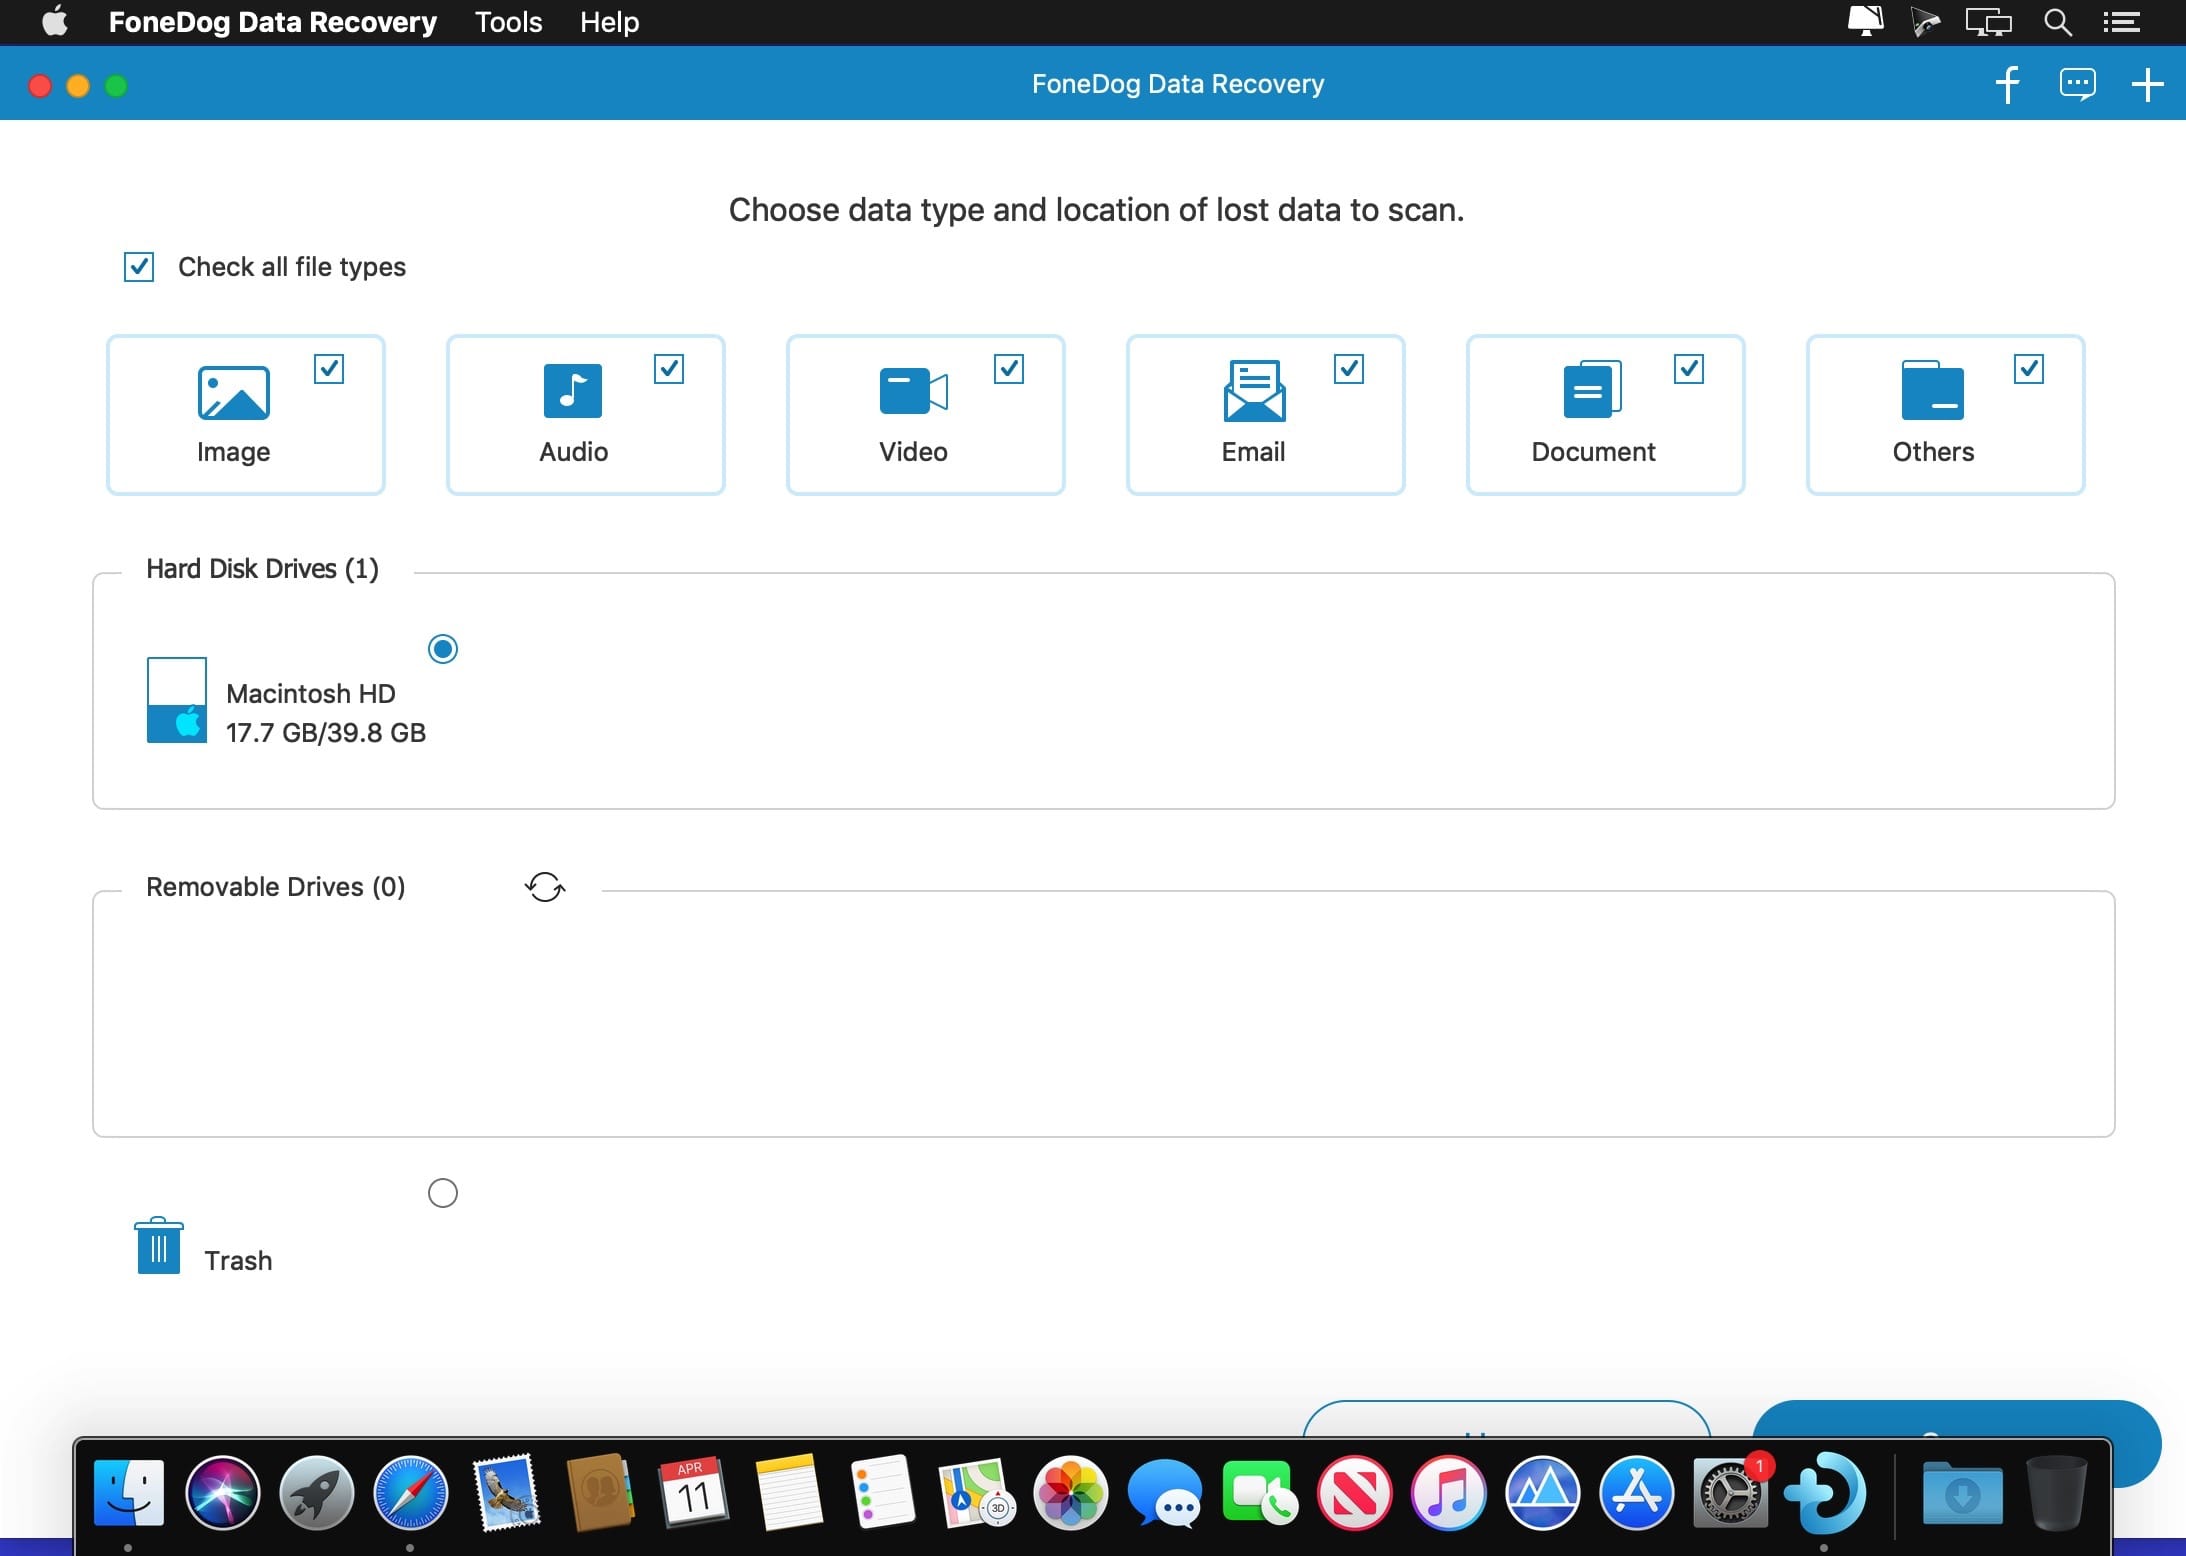
Task: Select the Trash radio button
Action: (443, 1193)
